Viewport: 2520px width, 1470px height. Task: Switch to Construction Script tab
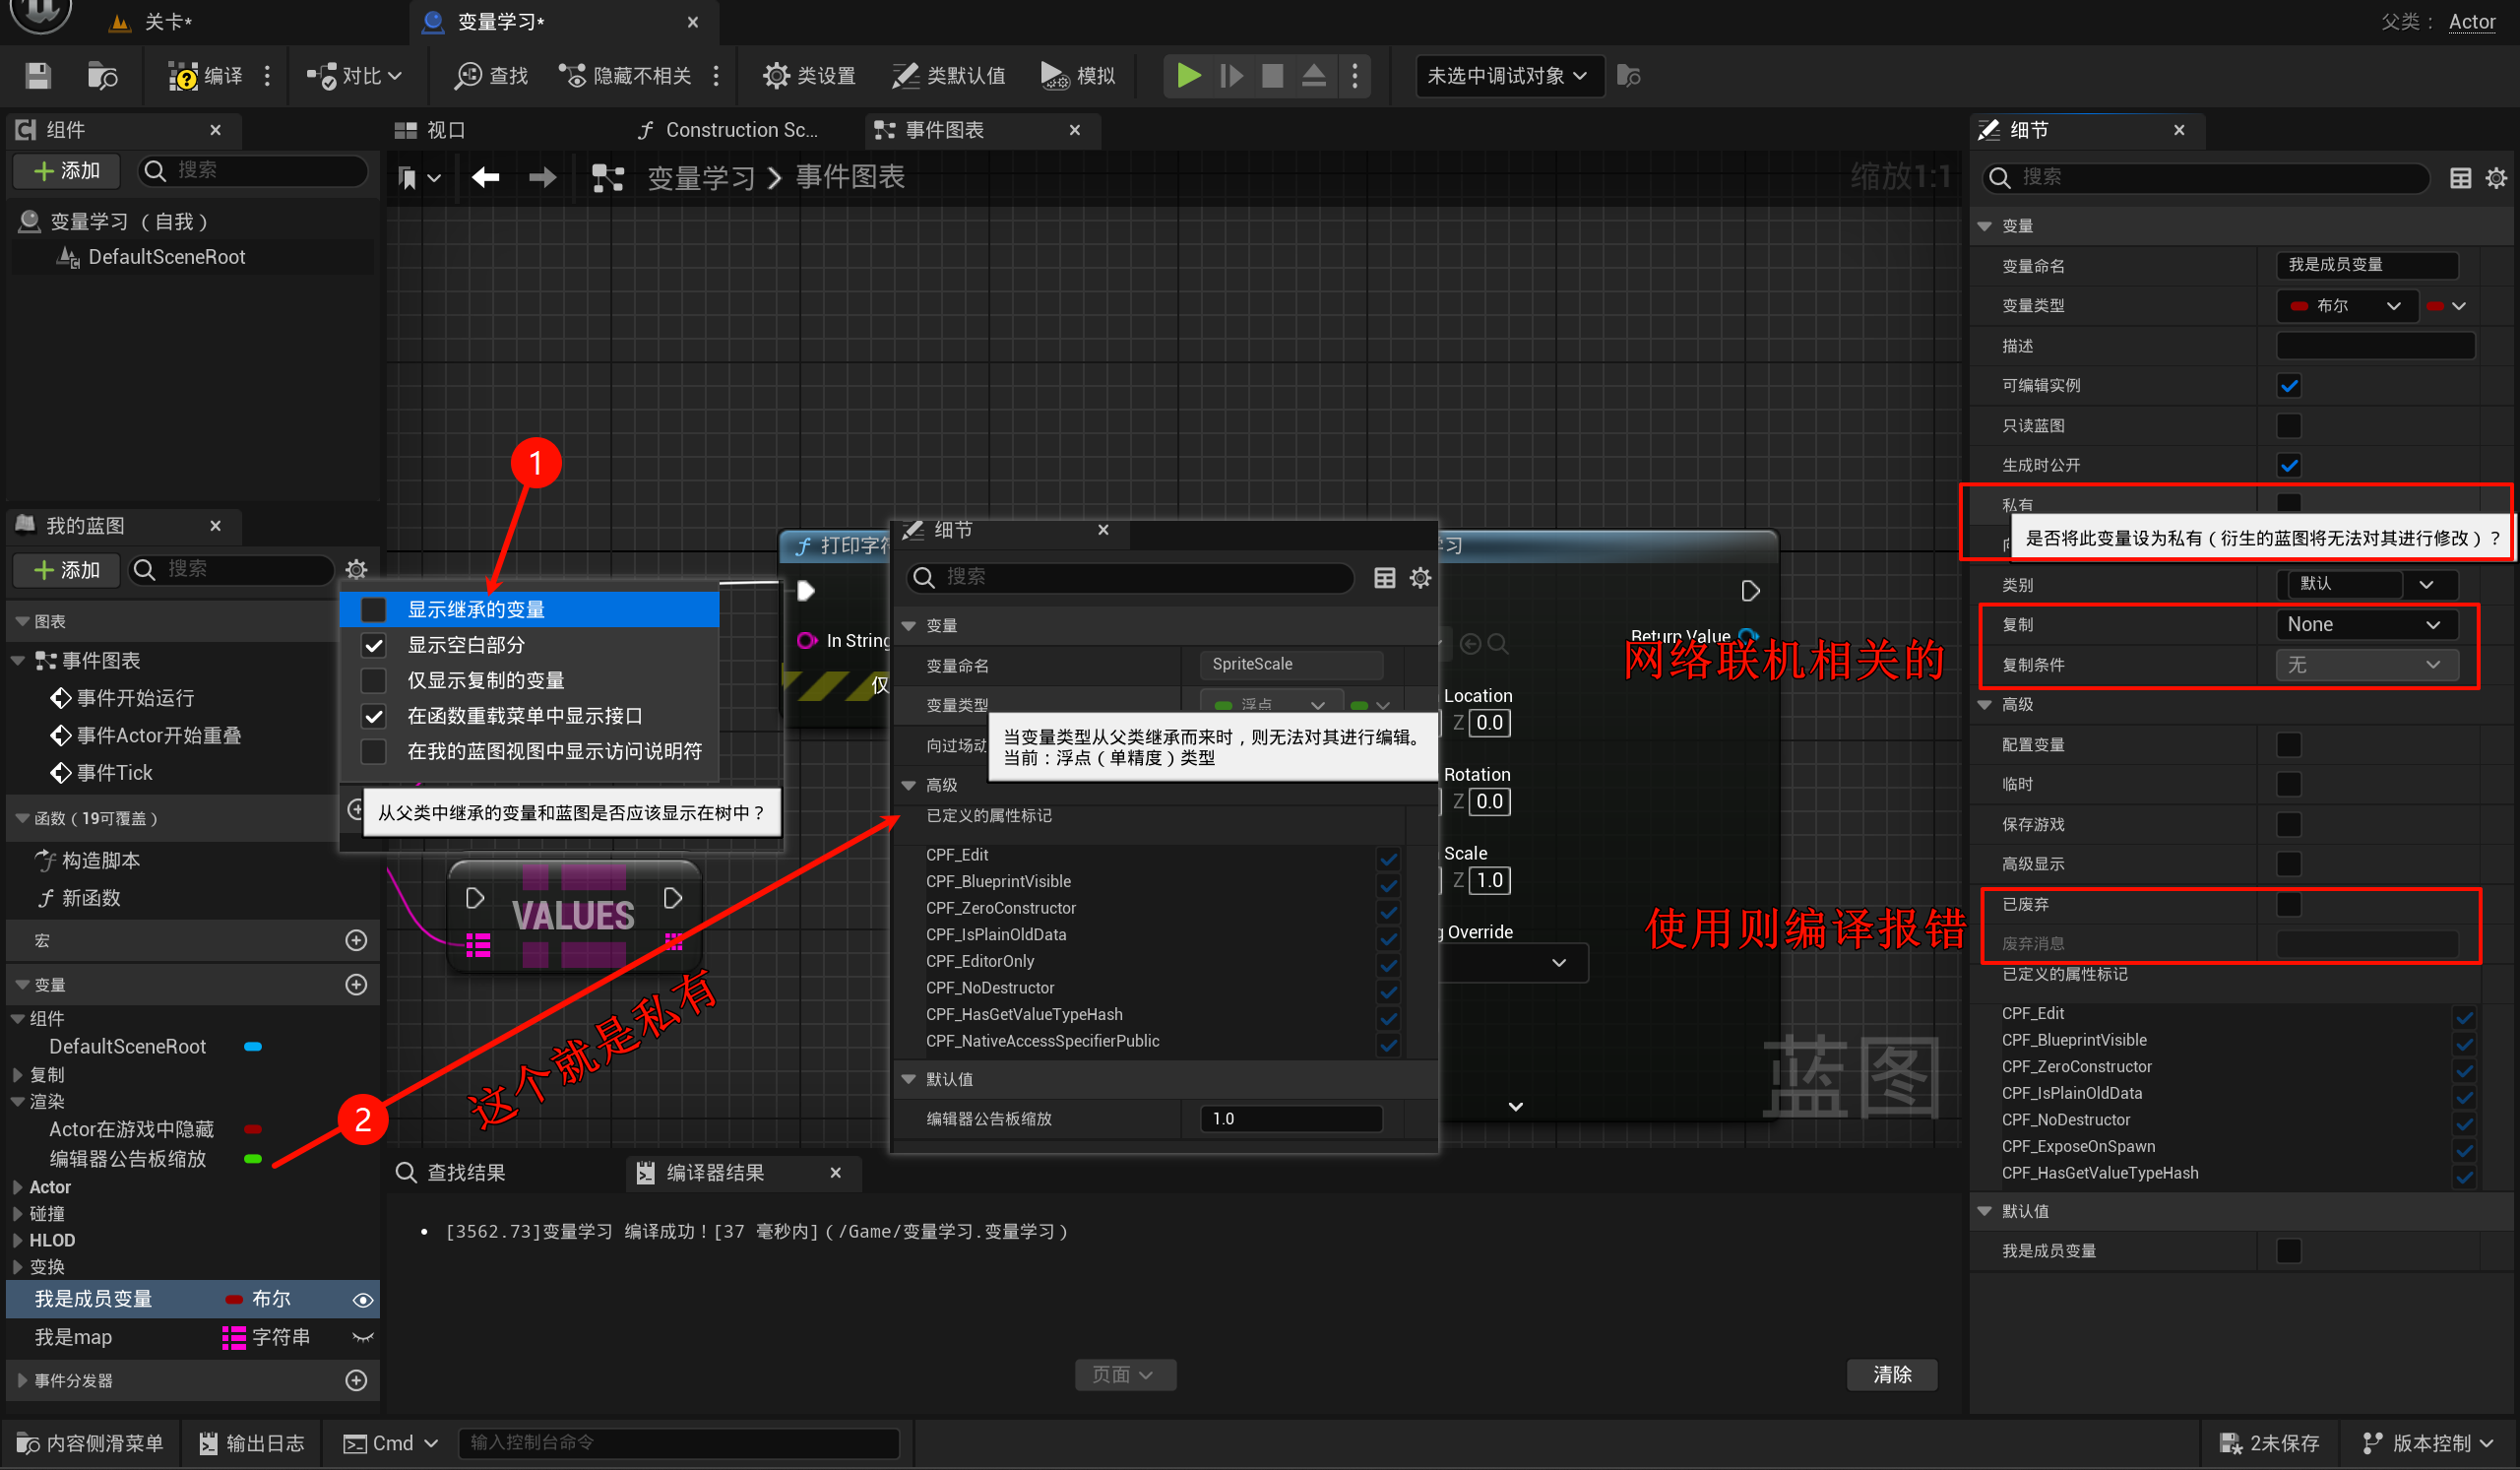pyautogui.click(x=730, y=130)
